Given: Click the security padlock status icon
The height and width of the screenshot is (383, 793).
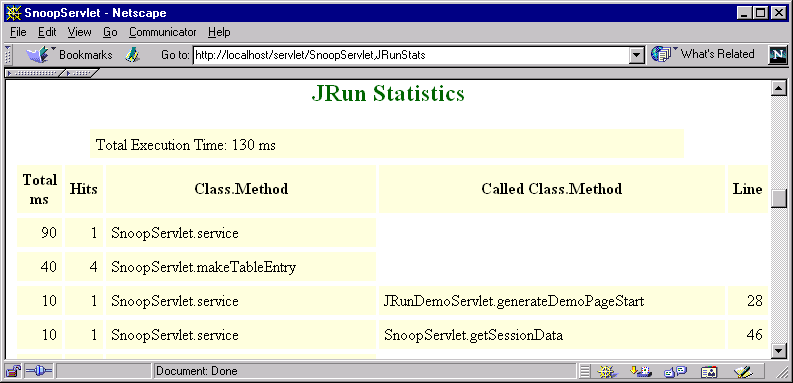Looking at the screenshot, I should [13, 371].
